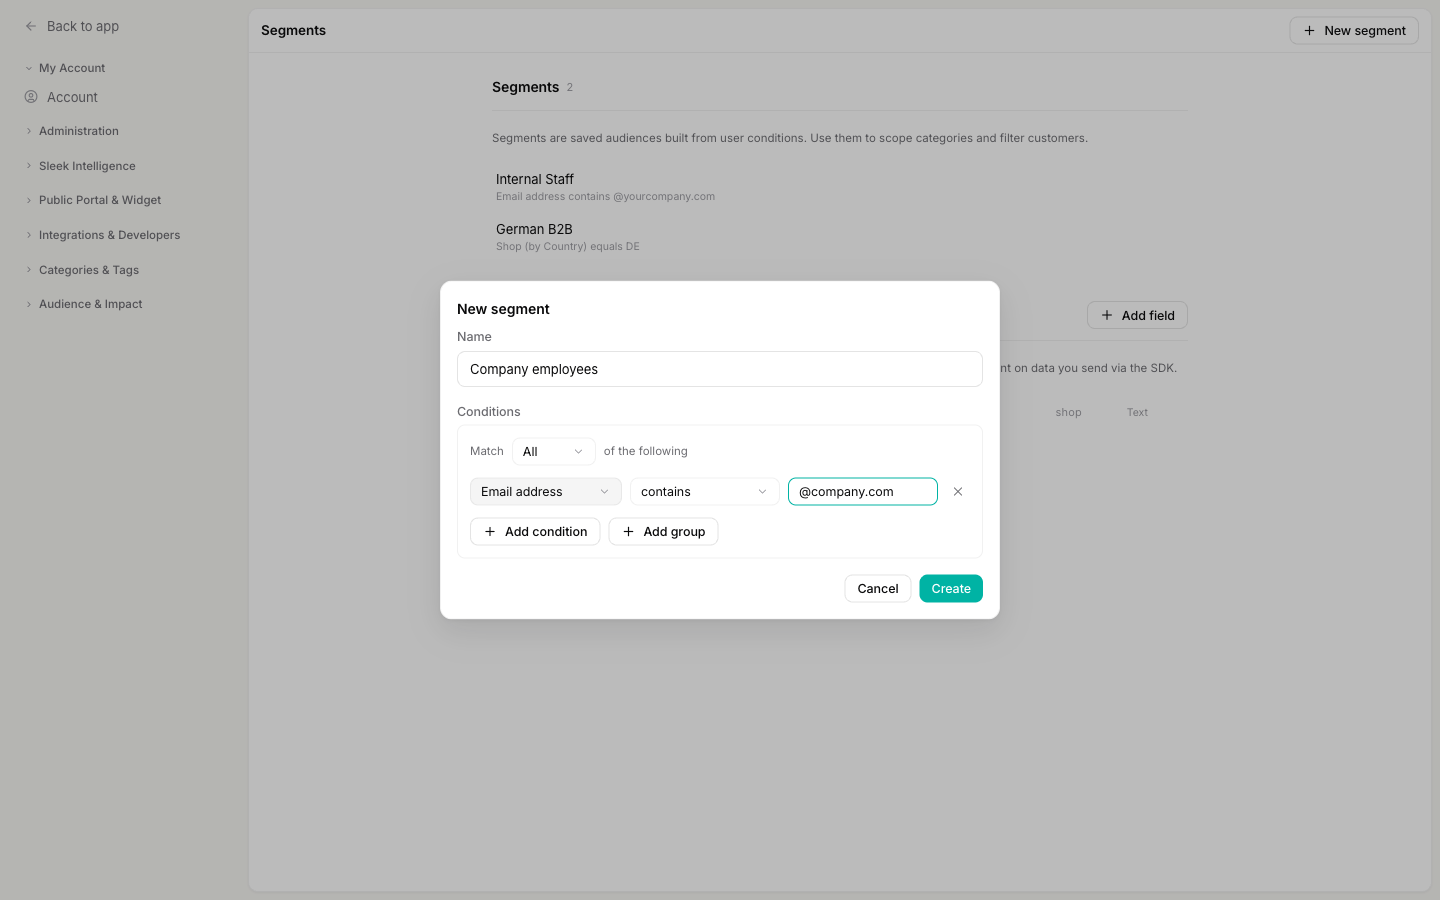Click the @company.com value input
The width and height of the screenshot is (1440, 900).
(x=863, y=492)
